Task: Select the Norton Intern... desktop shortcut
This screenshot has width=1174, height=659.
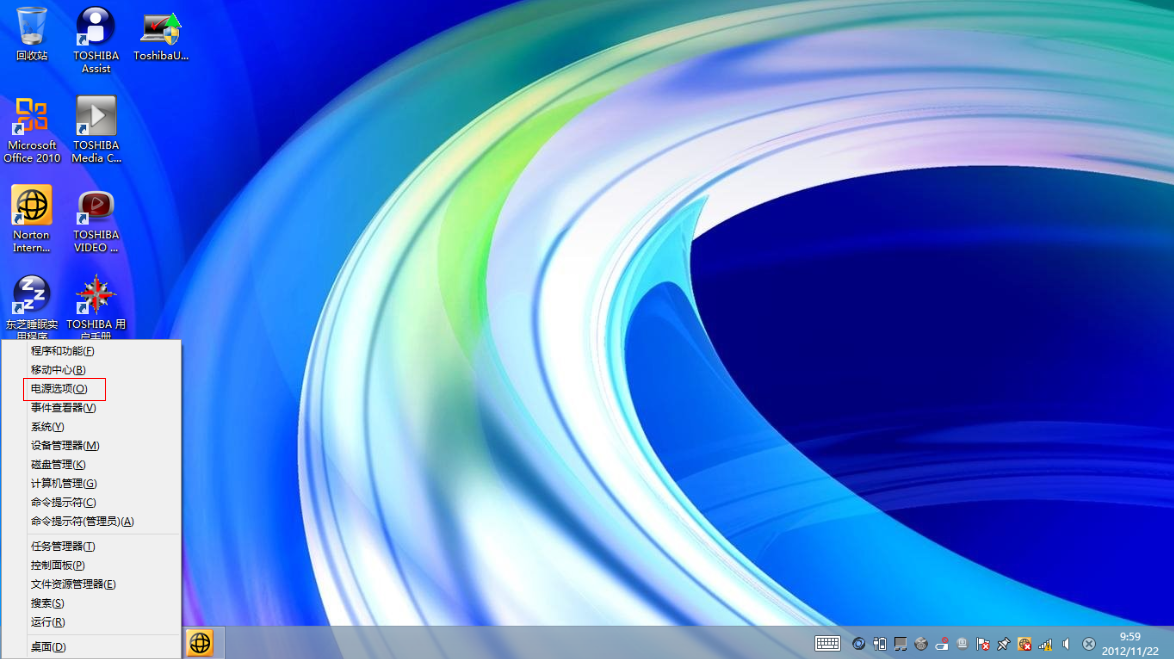Action: click(x=31, y=219)
